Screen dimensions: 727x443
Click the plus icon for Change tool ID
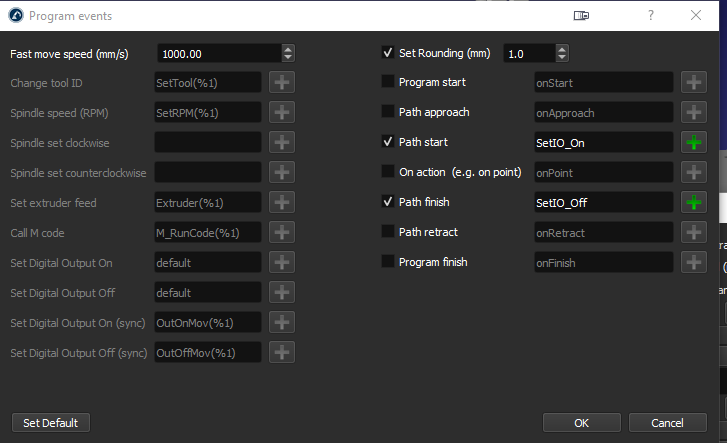click(282, 82)
